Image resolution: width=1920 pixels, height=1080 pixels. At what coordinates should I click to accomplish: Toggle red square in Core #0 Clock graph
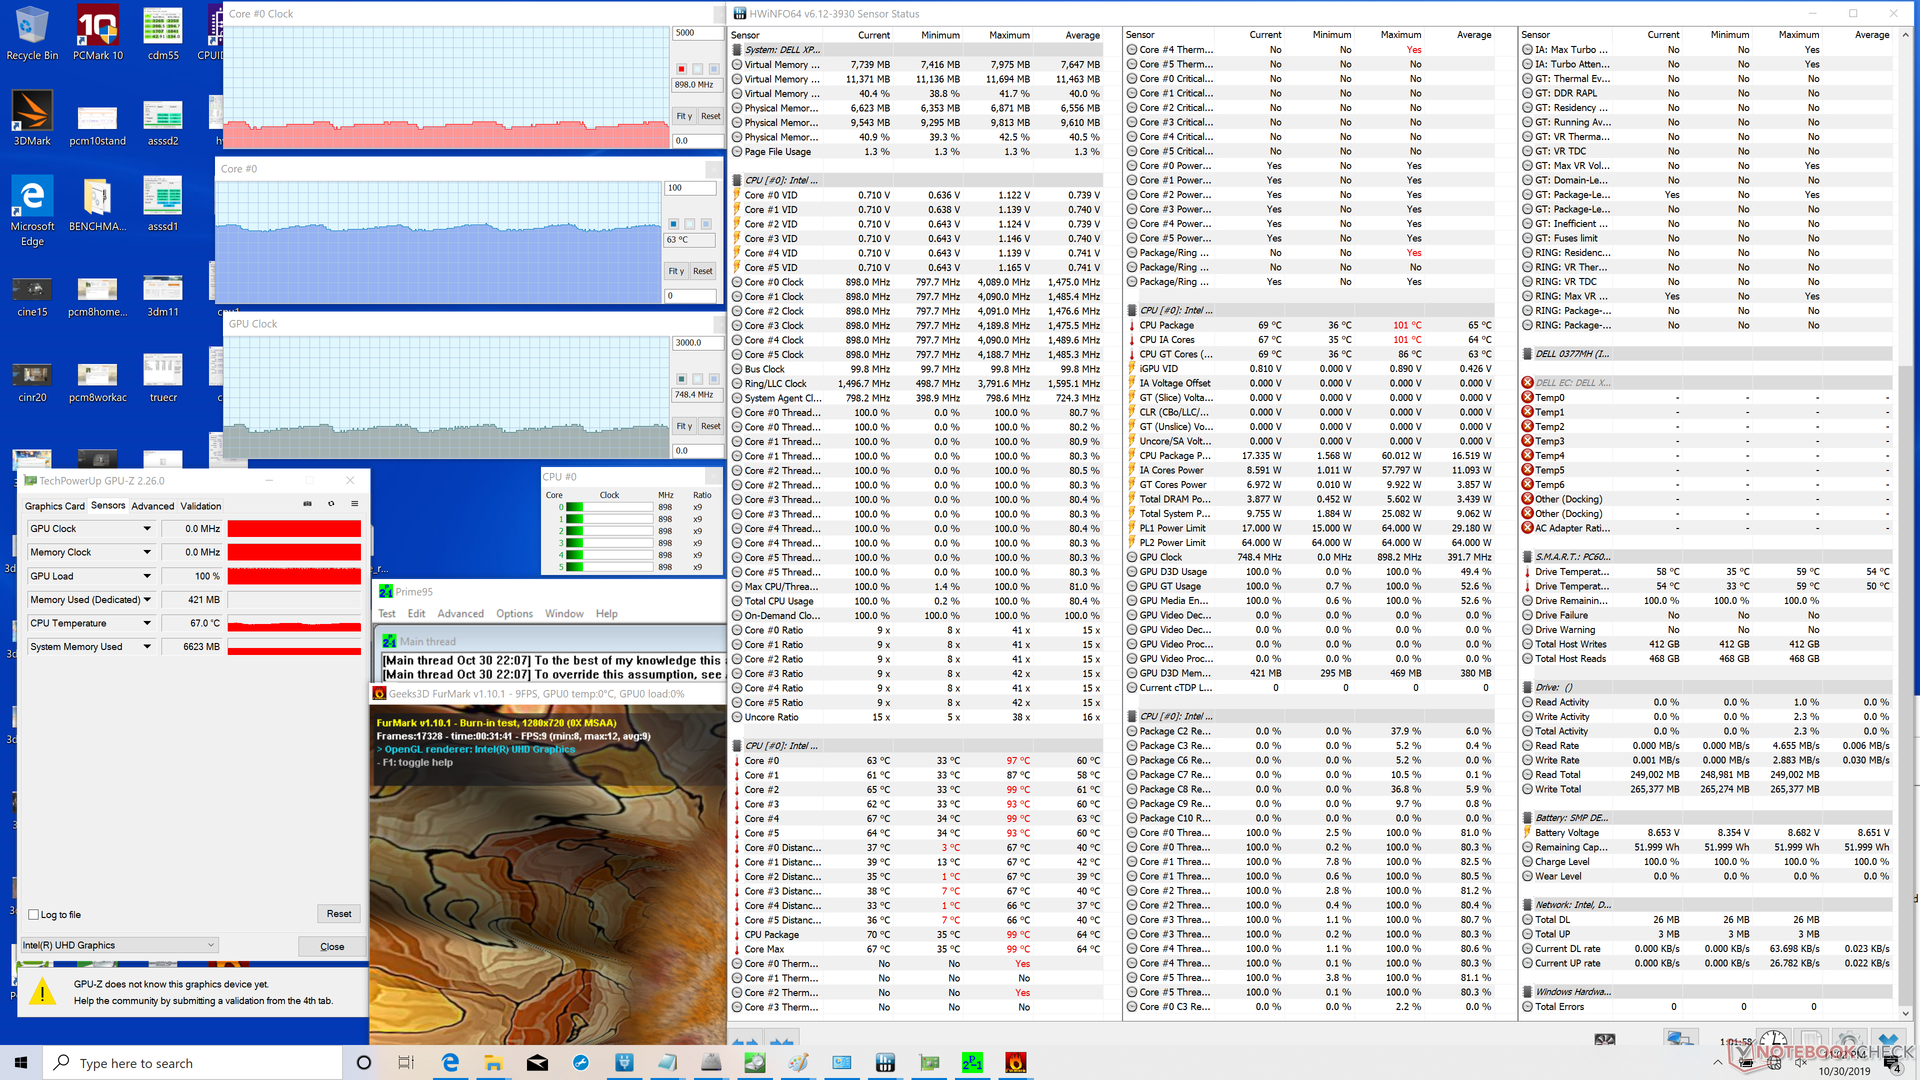(x=681, y=69)
